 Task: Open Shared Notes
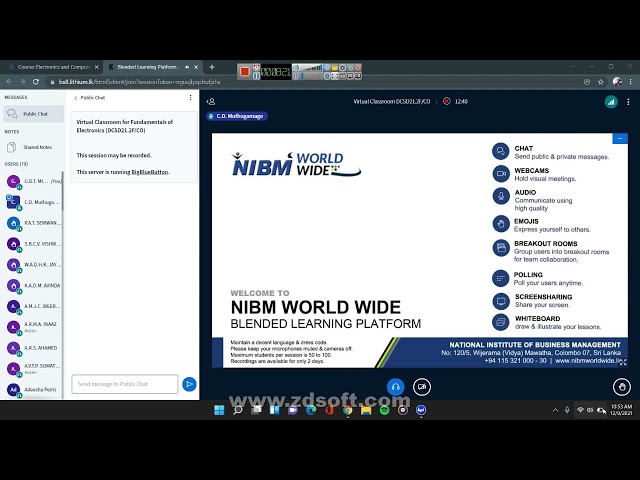click(x=33, y=147)
